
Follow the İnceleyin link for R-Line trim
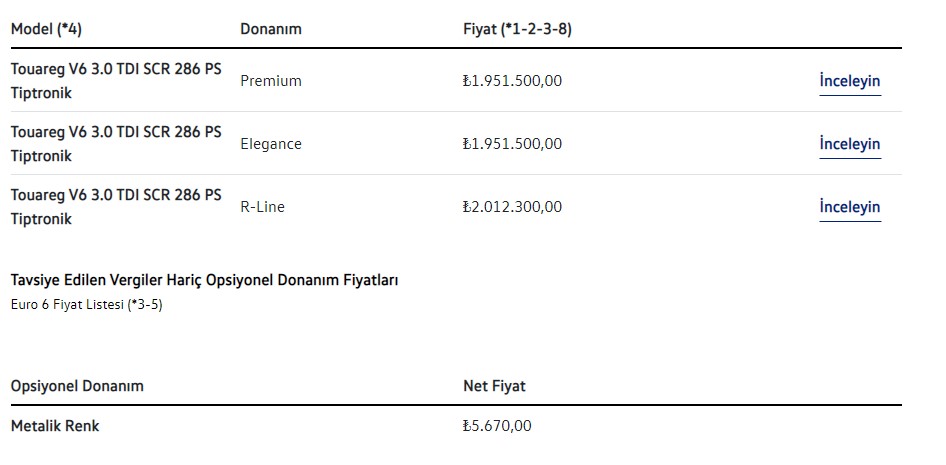pyautogui.click(x=849, y=207)
